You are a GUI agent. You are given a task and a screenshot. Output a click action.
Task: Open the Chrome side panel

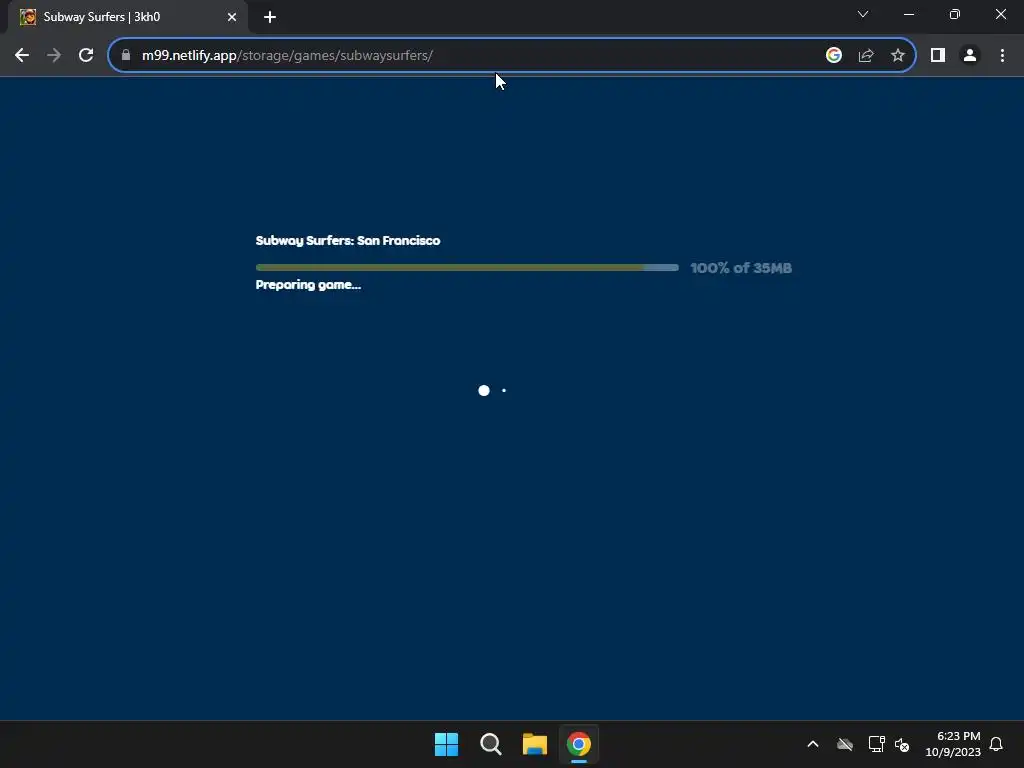(x=938, y=56)
